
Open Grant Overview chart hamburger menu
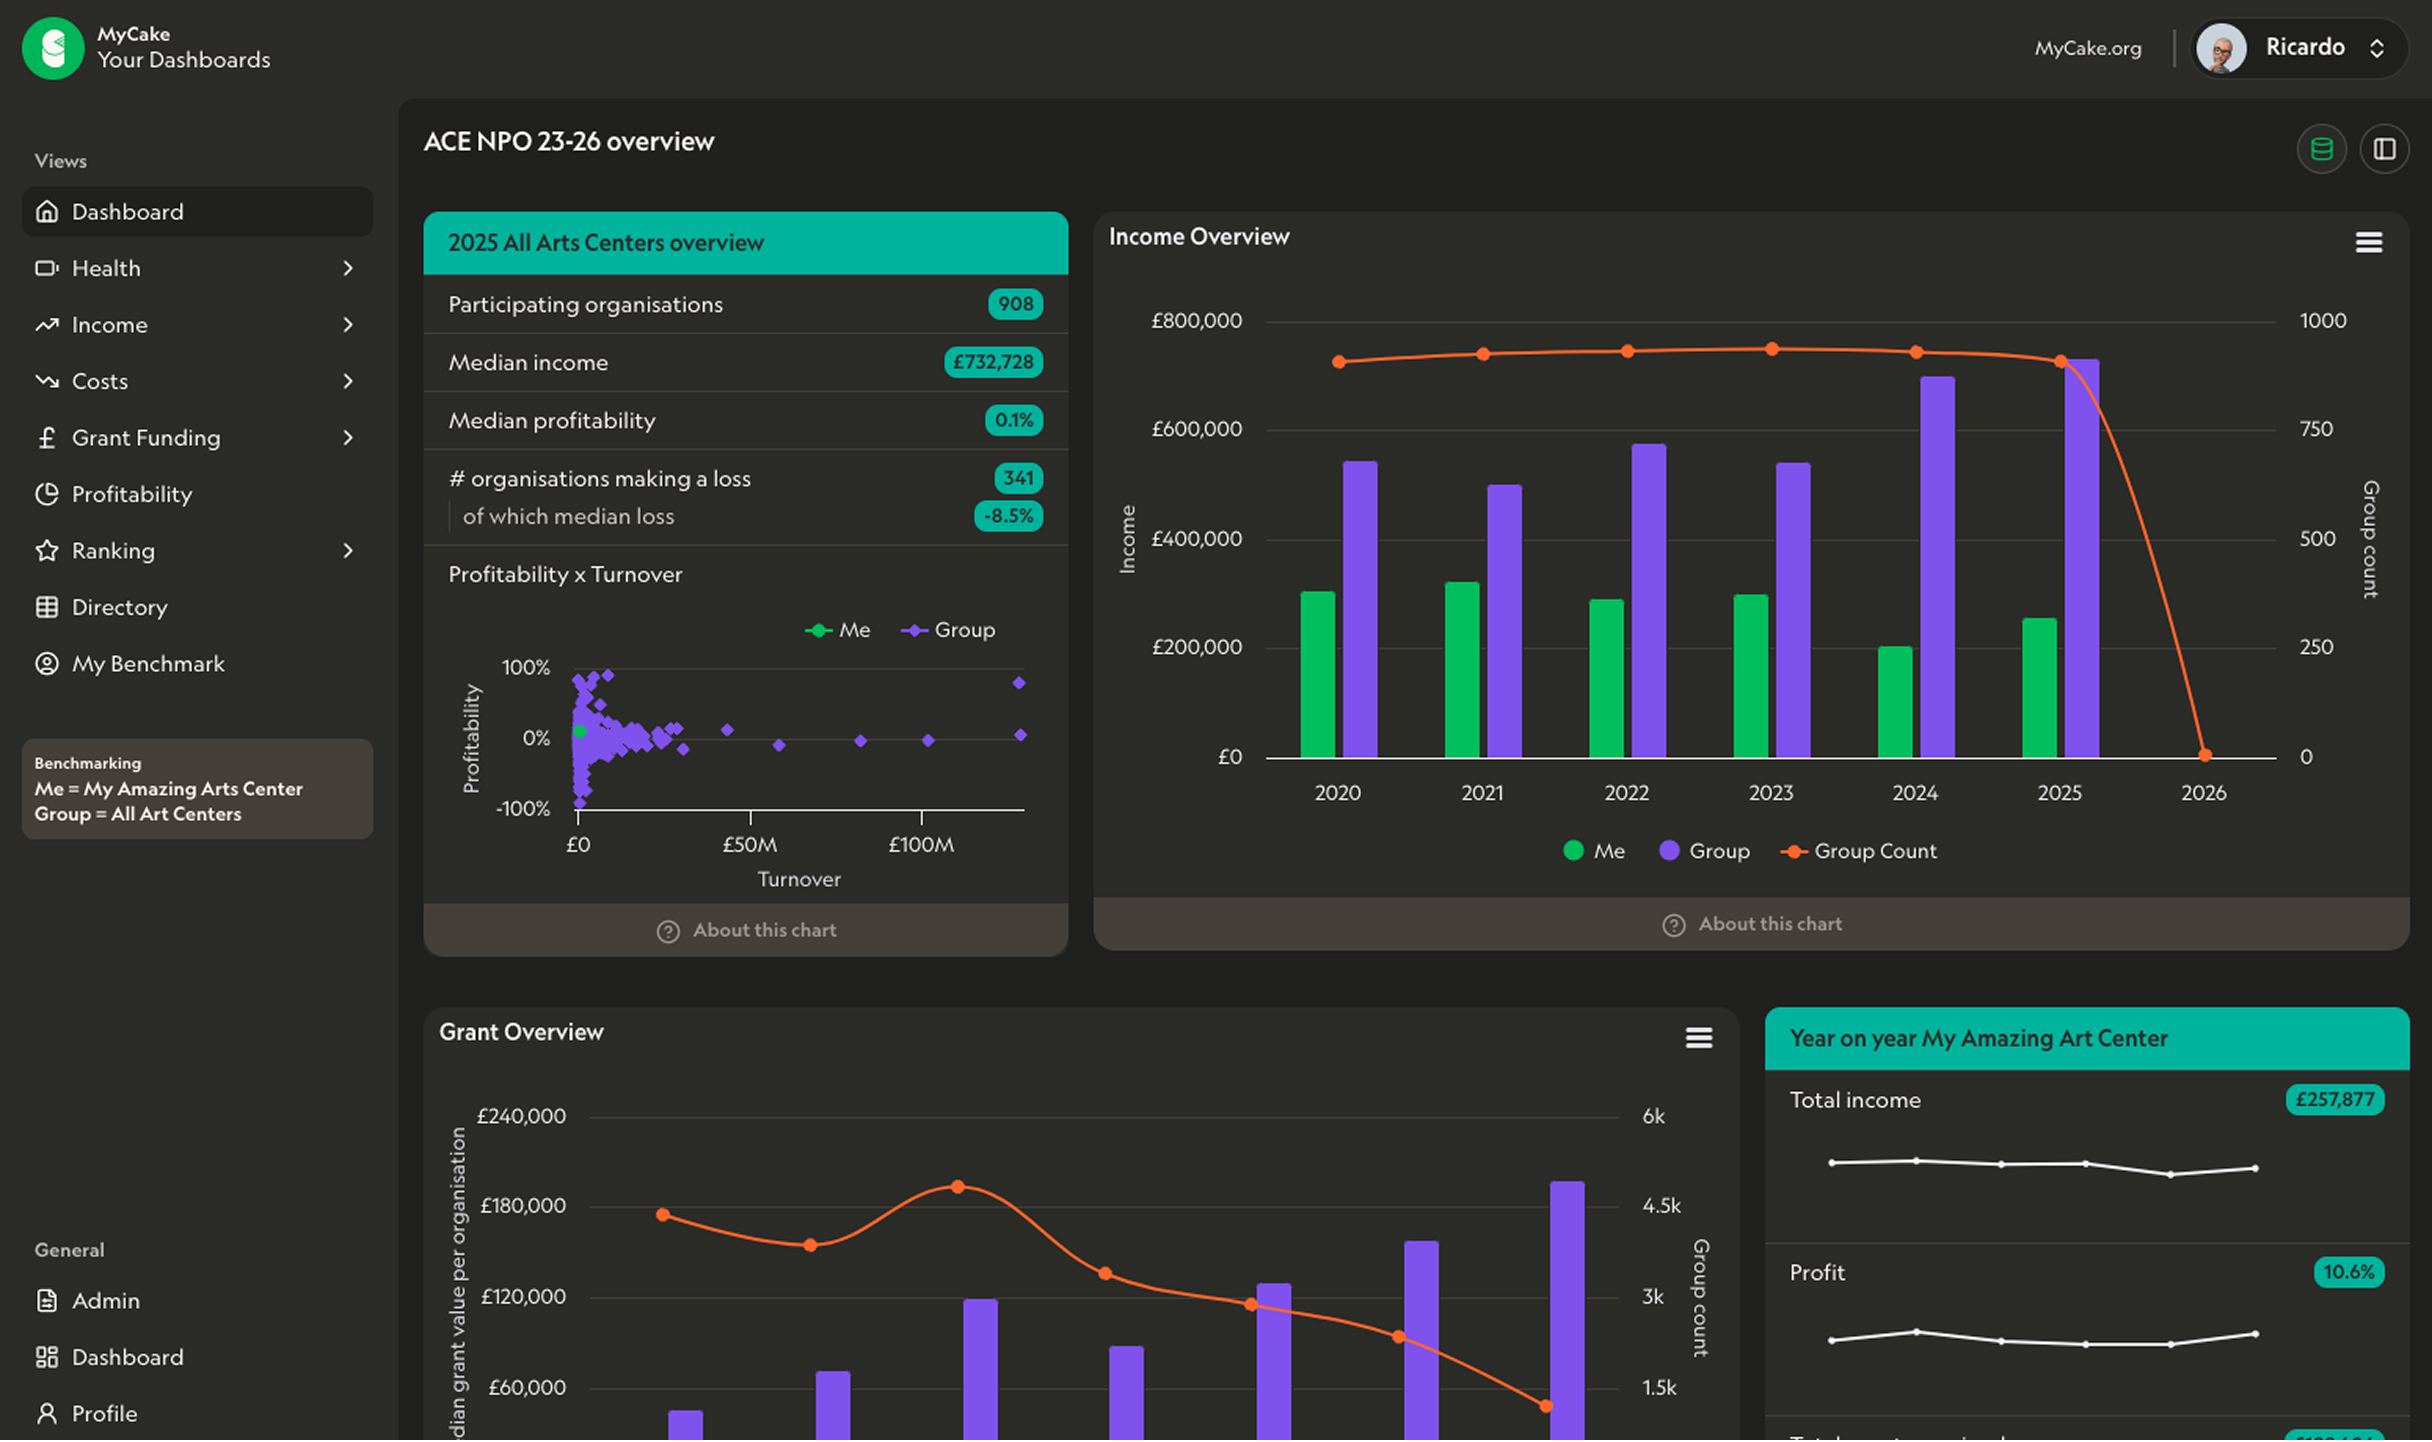click(x=1698, y=1038)
